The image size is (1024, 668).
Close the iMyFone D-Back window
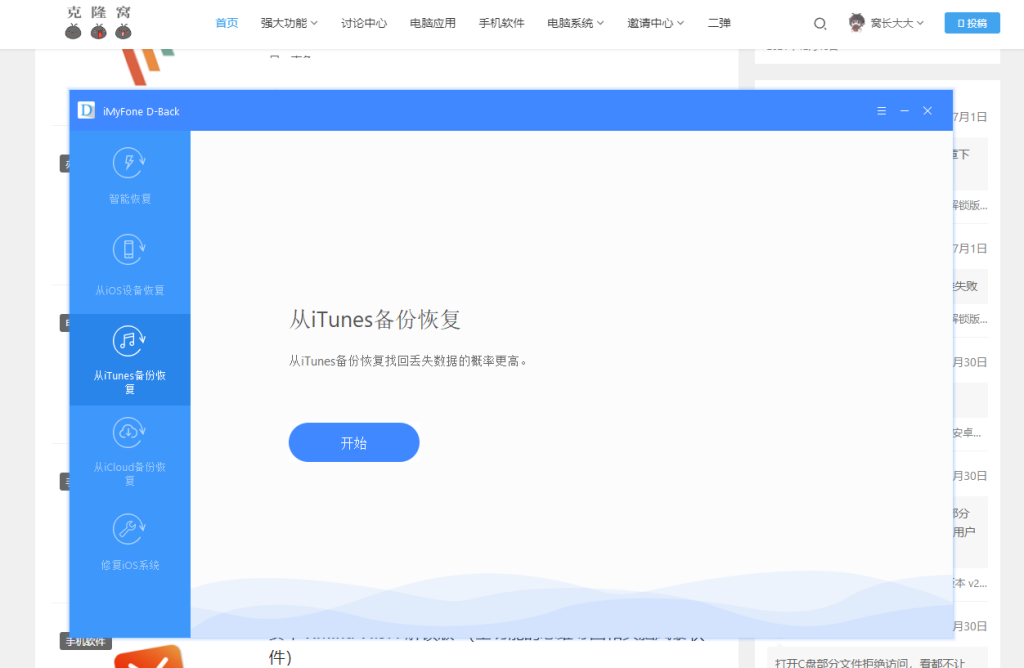pyautogui.click(x=927, y=111)
